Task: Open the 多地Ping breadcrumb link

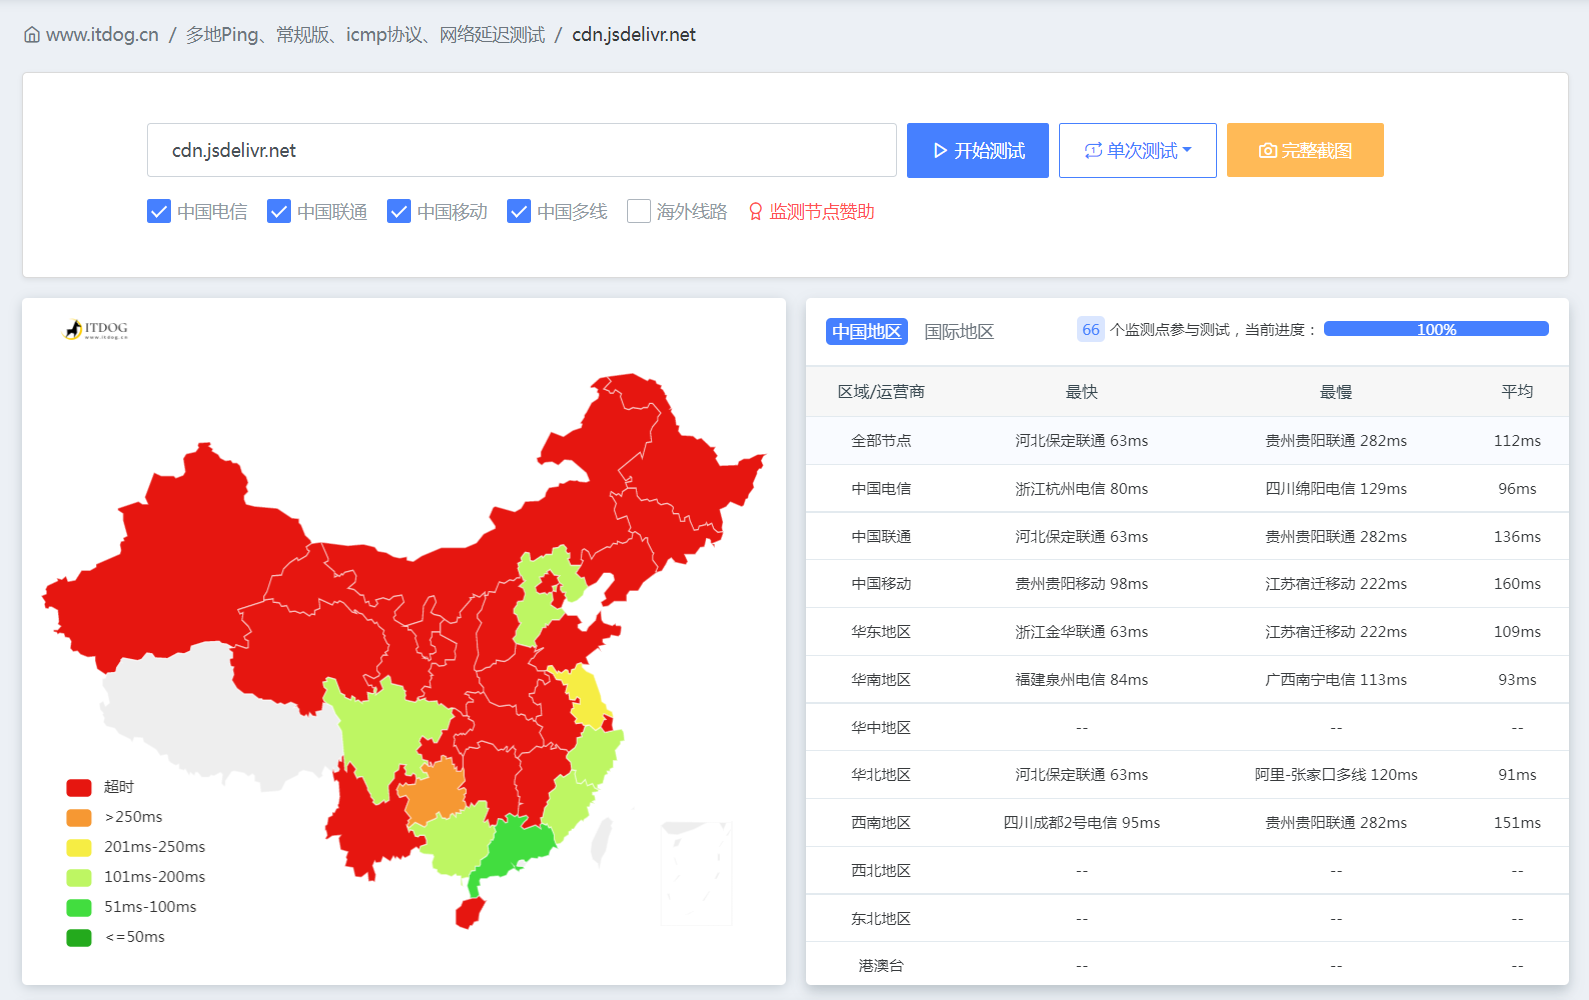Action: pyautogui.click(x=365, y=35)
